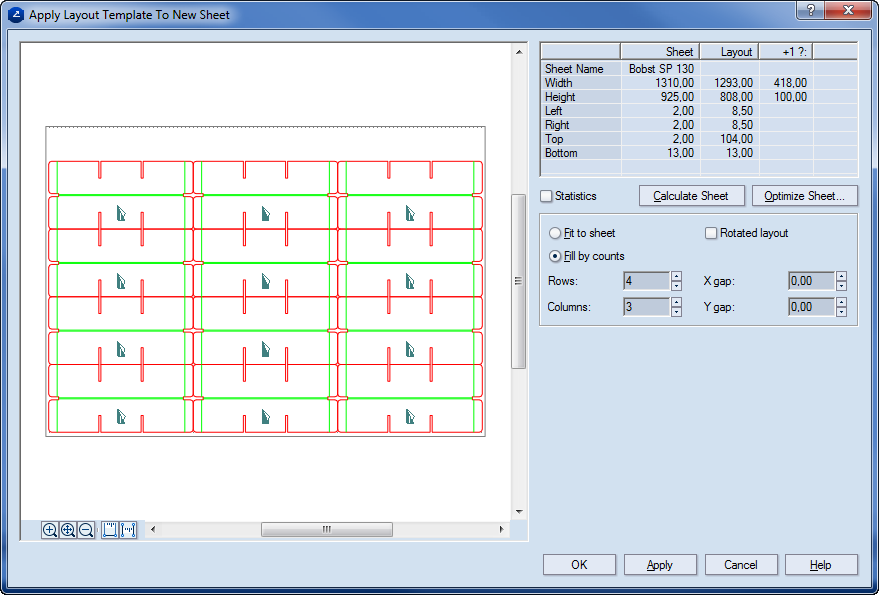Click the Layout column header
The height and width of the screenshot is (595, 879).
point(736,52)
